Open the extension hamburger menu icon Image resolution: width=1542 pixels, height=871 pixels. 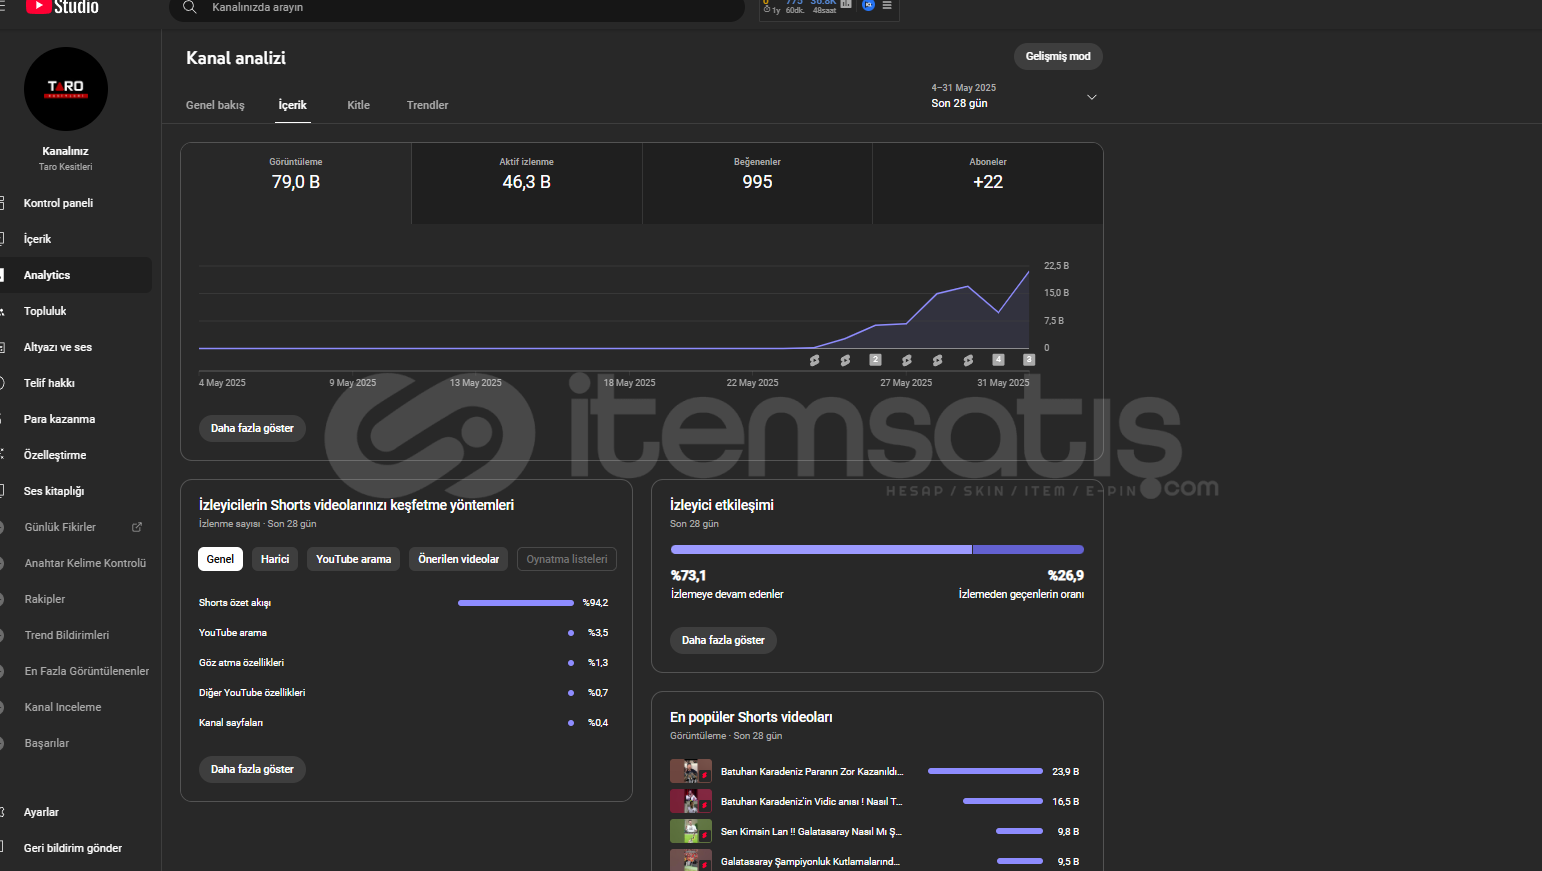coord(887,5)
